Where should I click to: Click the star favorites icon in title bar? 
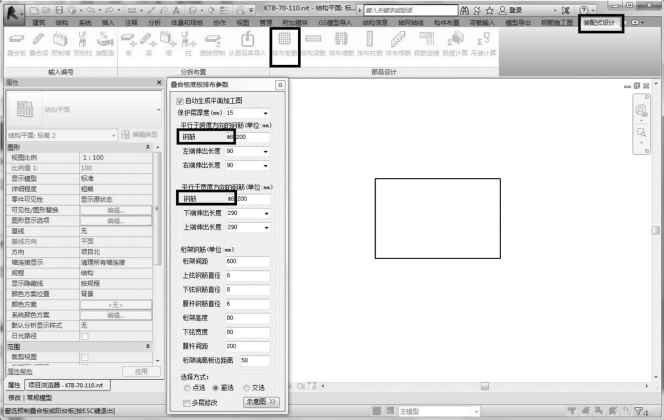click(489, 10)
